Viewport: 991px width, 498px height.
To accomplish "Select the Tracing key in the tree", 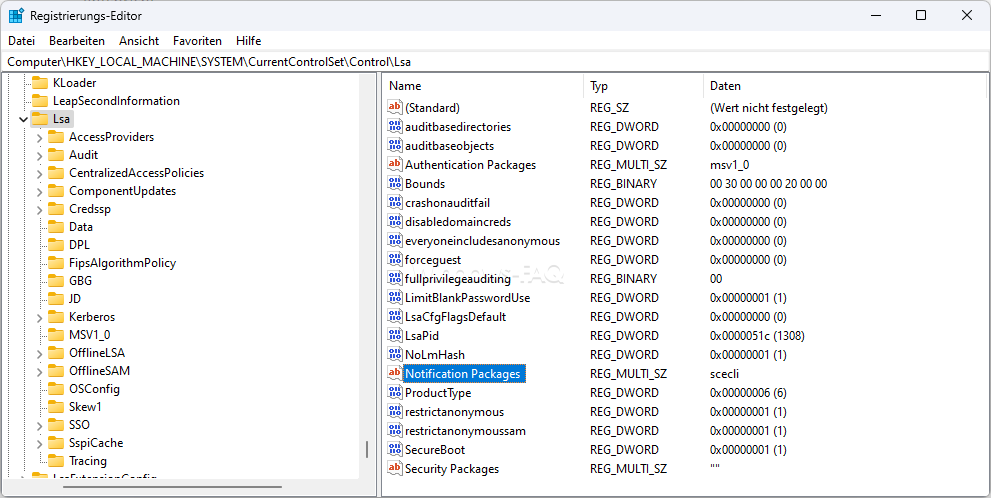I will click(88, 461).
